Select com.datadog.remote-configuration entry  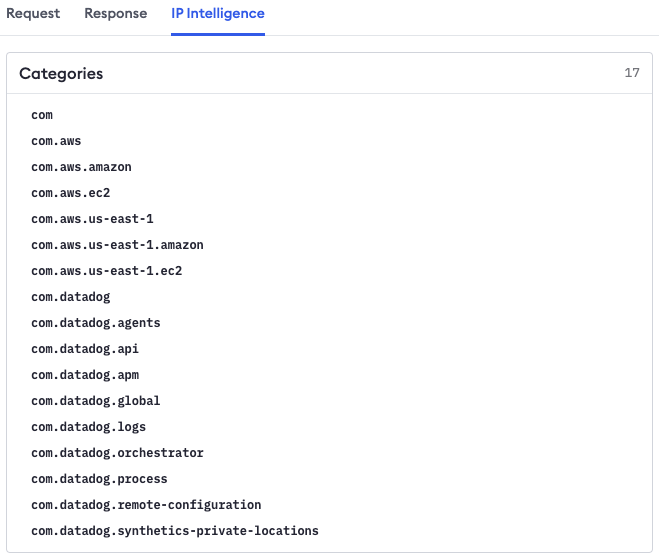(x=146, y=505)
